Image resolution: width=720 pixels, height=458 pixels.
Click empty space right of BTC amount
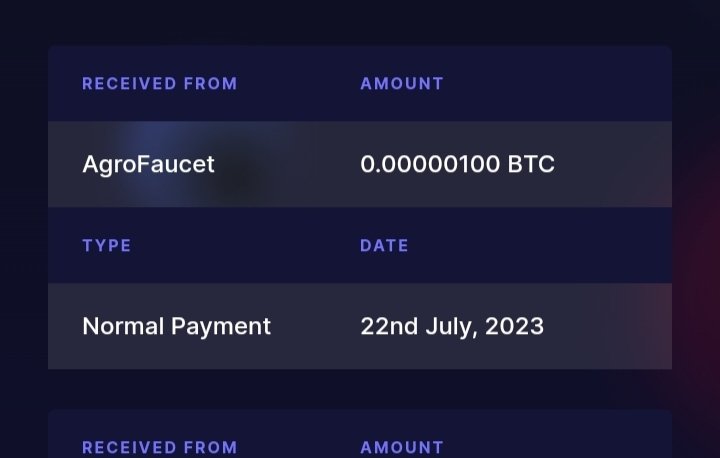(x=613, y=164)
